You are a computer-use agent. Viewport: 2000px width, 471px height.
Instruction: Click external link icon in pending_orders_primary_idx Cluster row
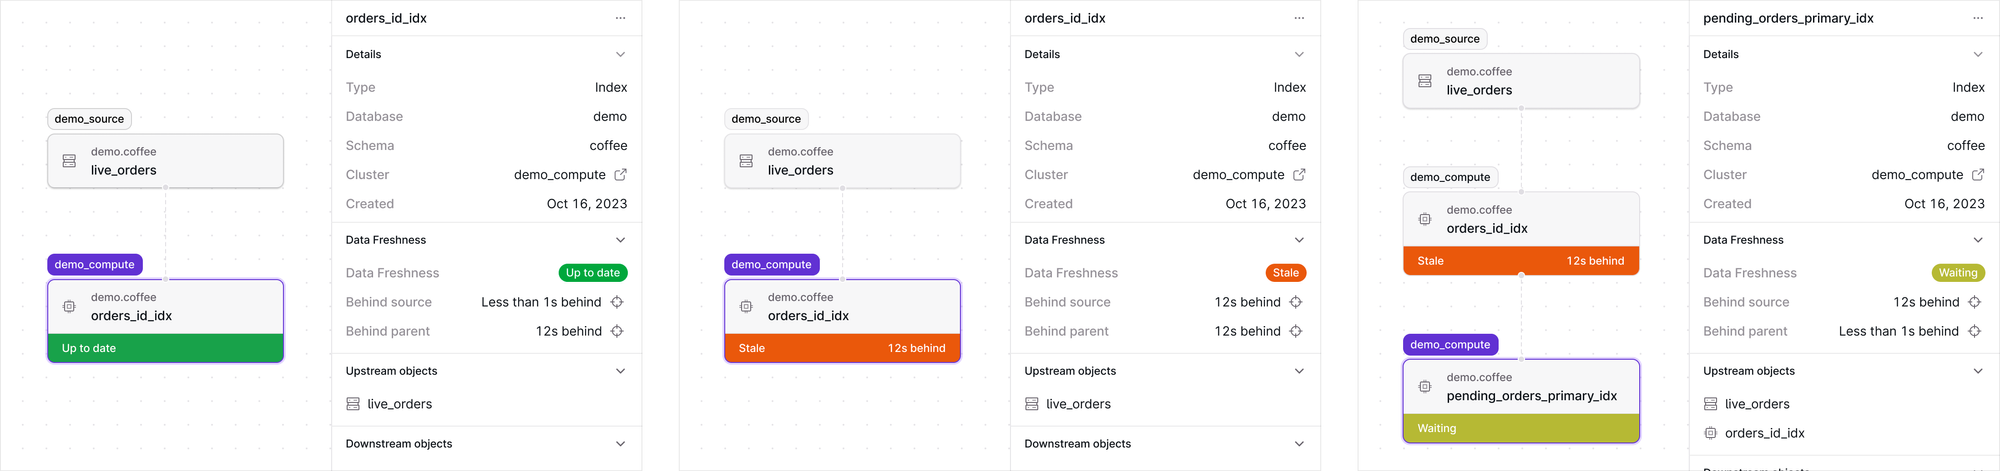(x=1977, y=175)
